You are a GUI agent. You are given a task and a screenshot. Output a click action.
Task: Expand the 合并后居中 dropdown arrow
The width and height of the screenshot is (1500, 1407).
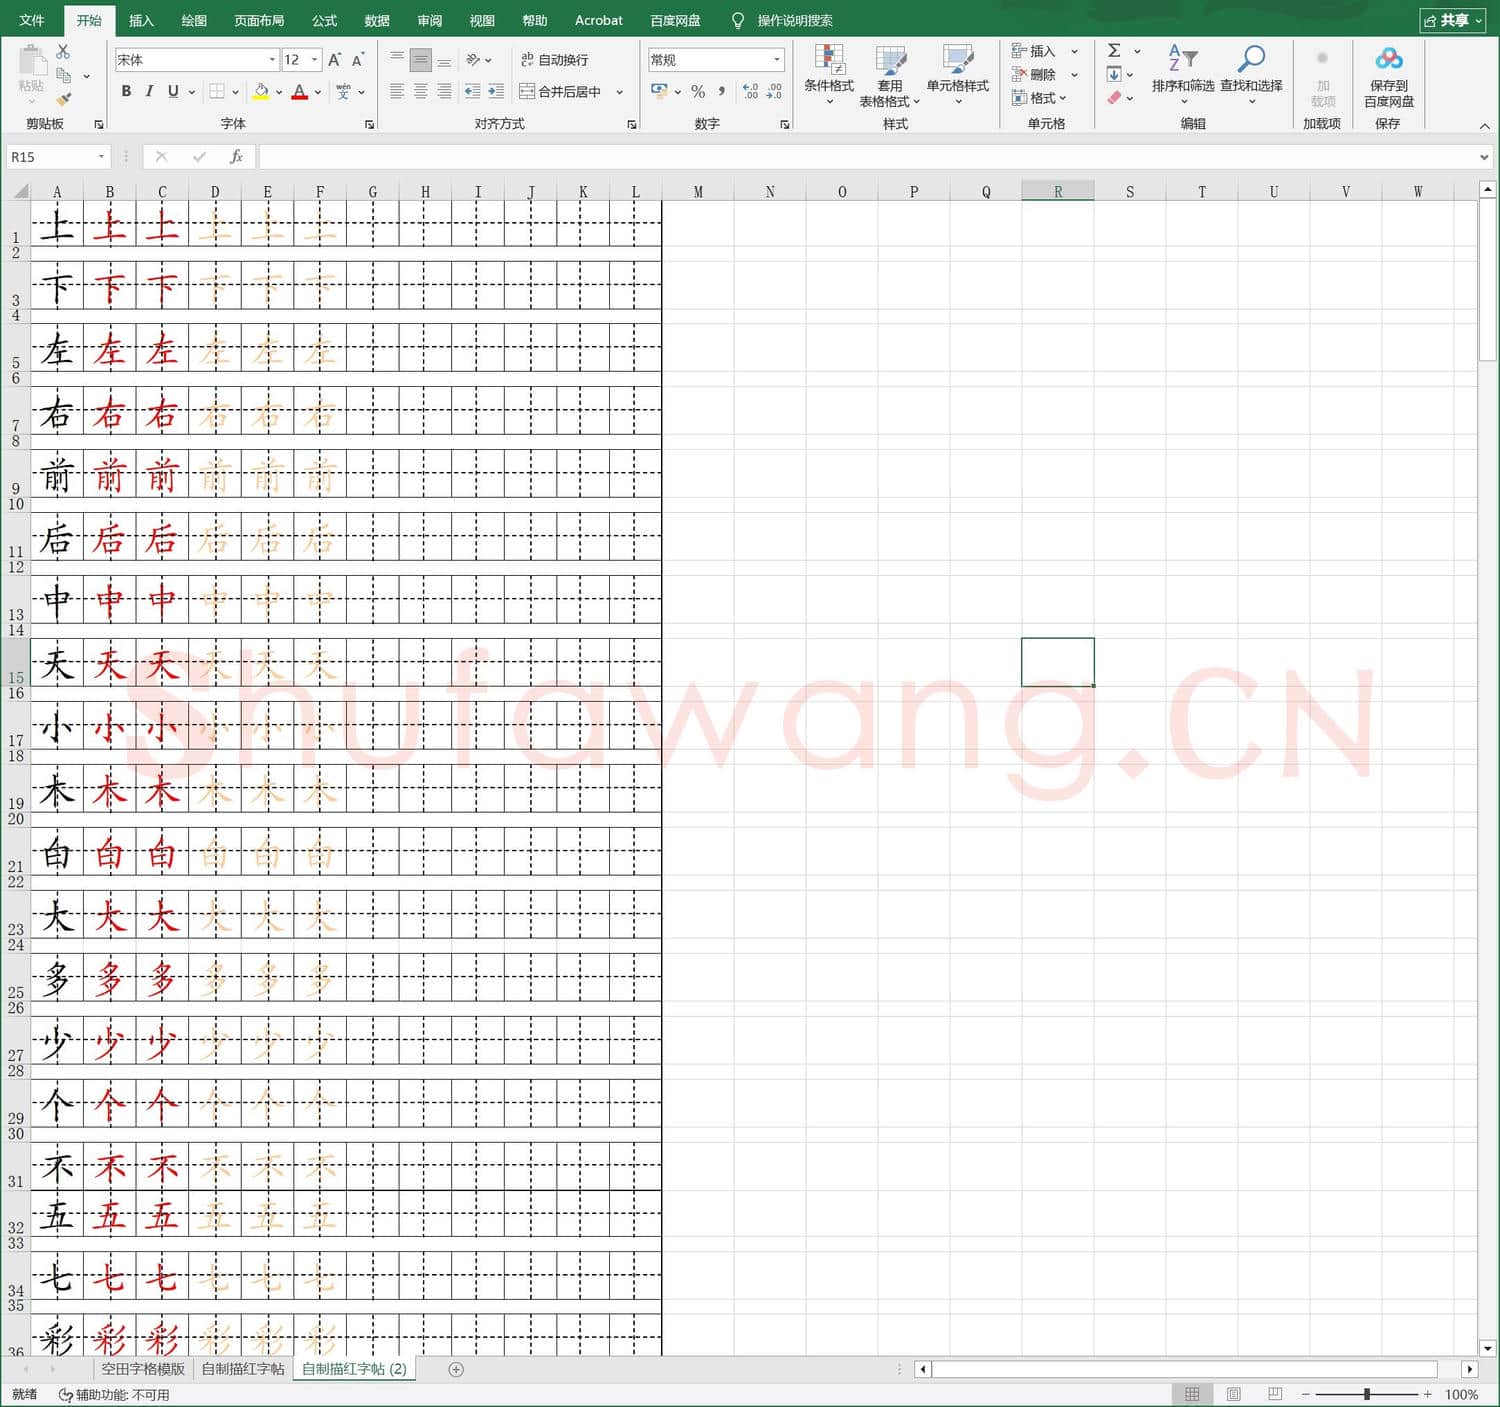coord(620,92)
